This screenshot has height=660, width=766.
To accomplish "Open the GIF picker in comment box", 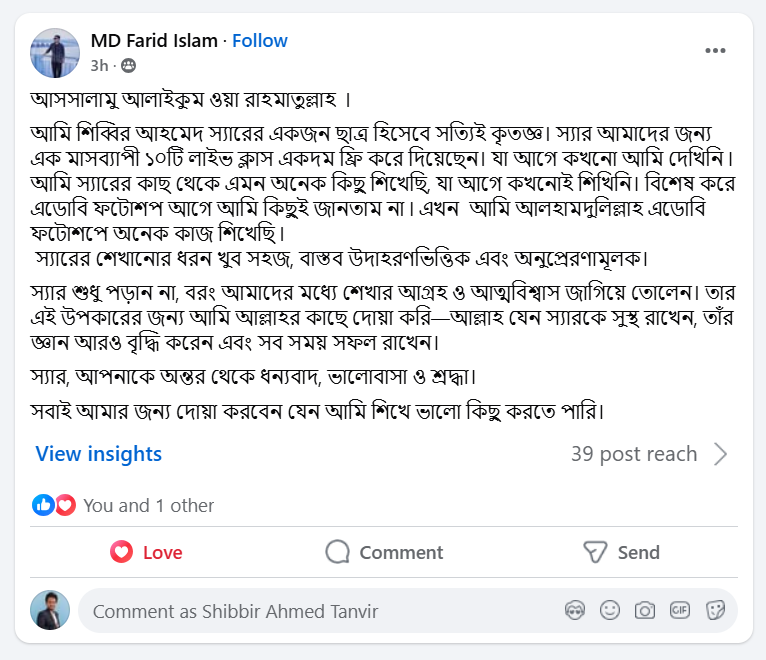I will point(680,610).
